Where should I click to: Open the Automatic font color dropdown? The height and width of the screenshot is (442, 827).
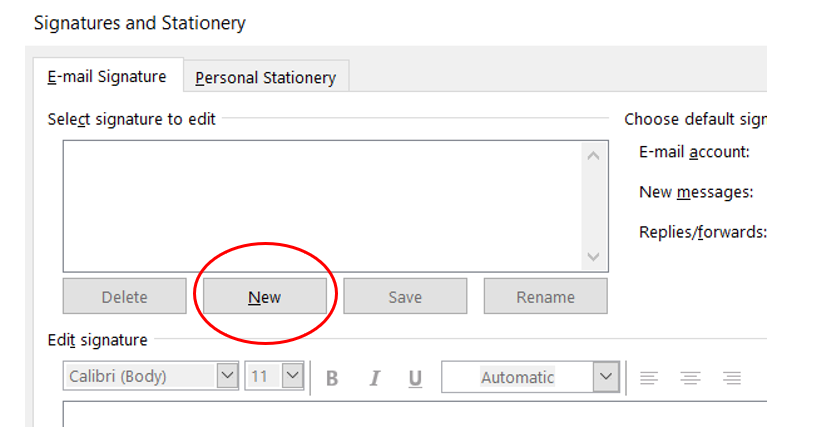(605, 377)
